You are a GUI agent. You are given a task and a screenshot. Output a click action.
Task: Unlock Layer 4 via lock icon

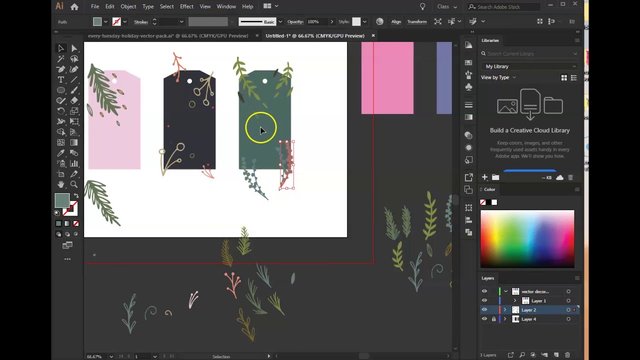pyautogui.click(x=493, y=319)
